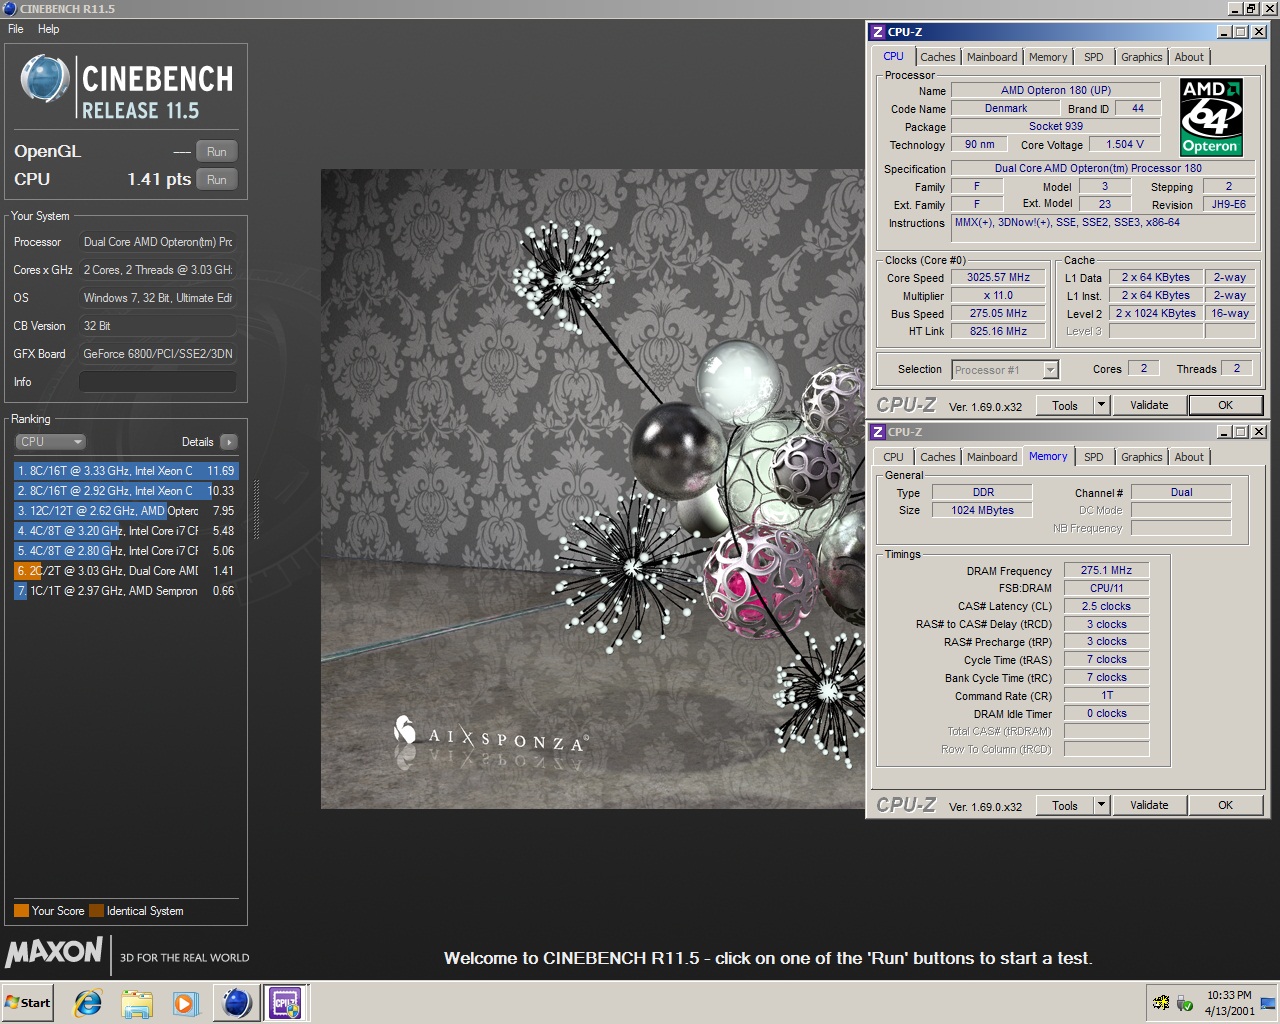Screen dimensions: 1280x1024
Task: Click the Your Score orange swatch
Action: pos(21,911)
